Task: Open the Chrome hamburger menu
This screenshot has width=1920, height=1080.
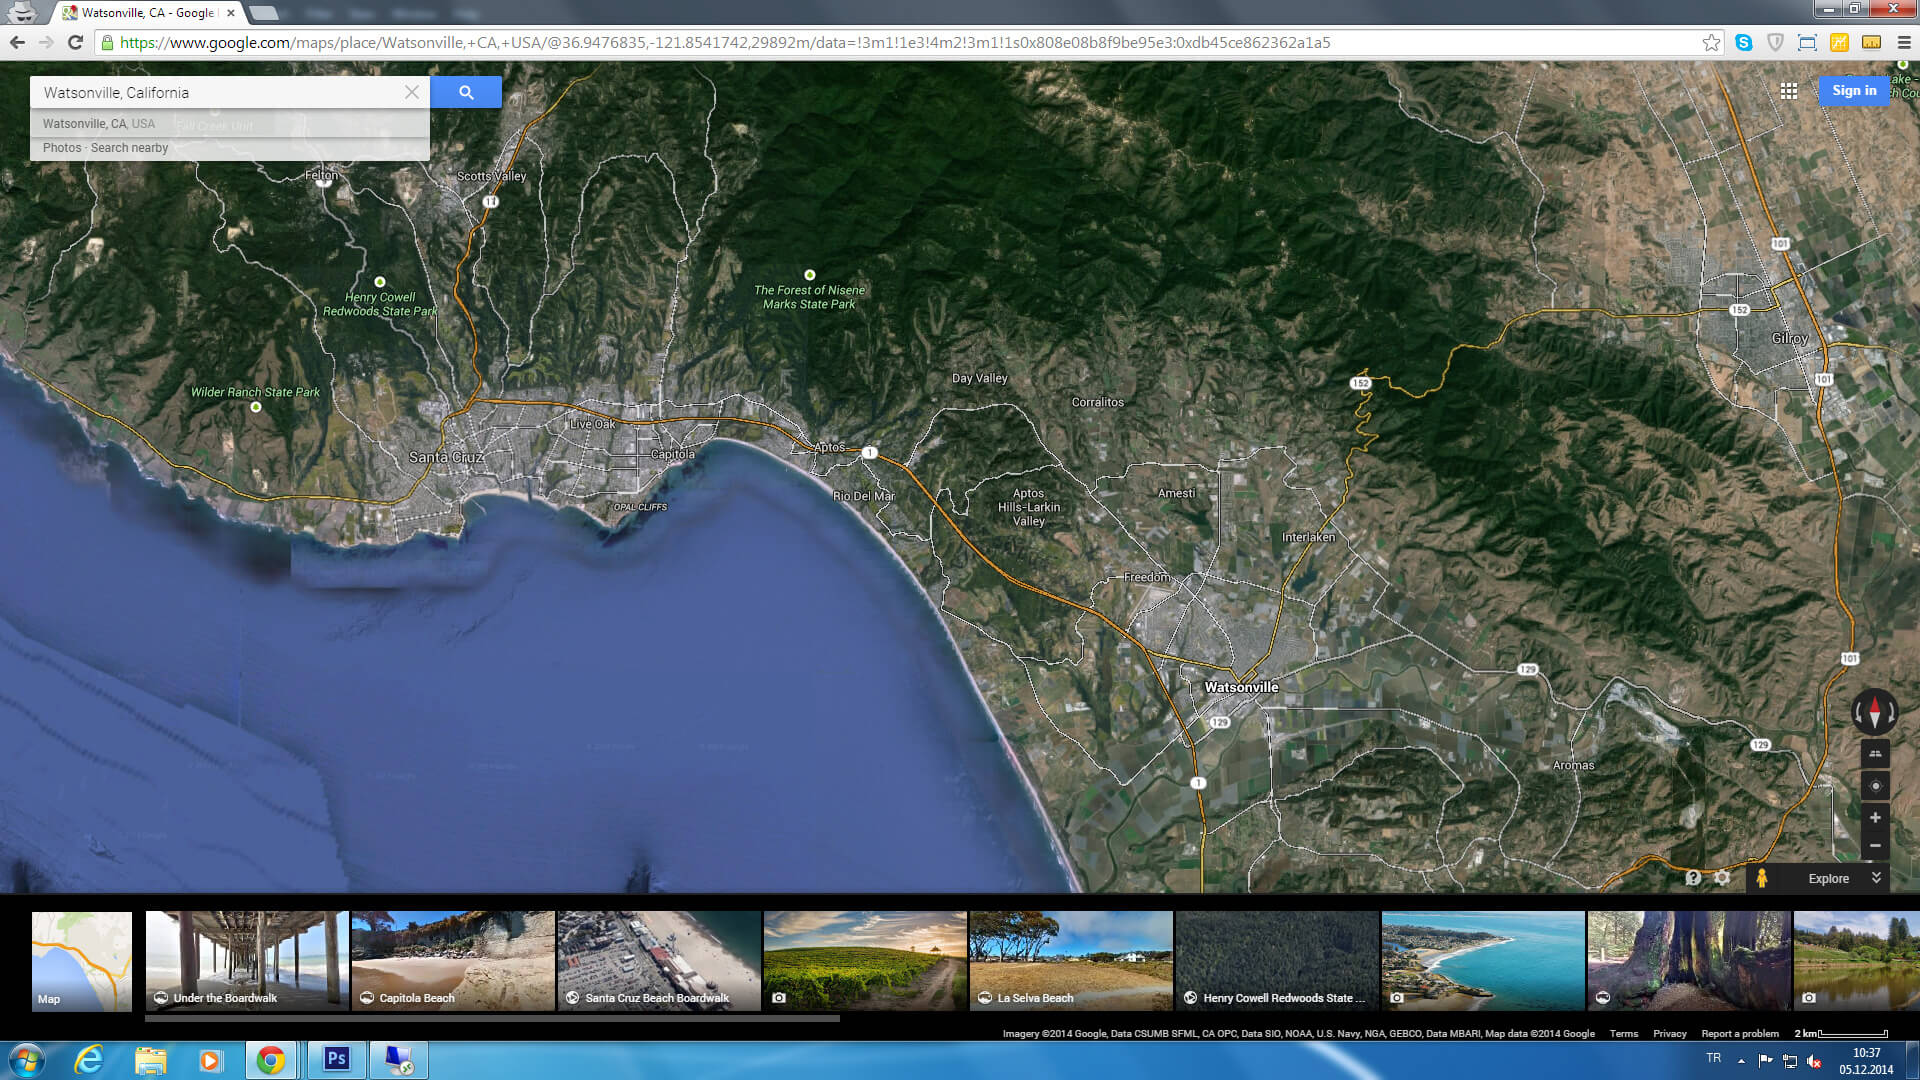Action: click(x=1904, y=43)
